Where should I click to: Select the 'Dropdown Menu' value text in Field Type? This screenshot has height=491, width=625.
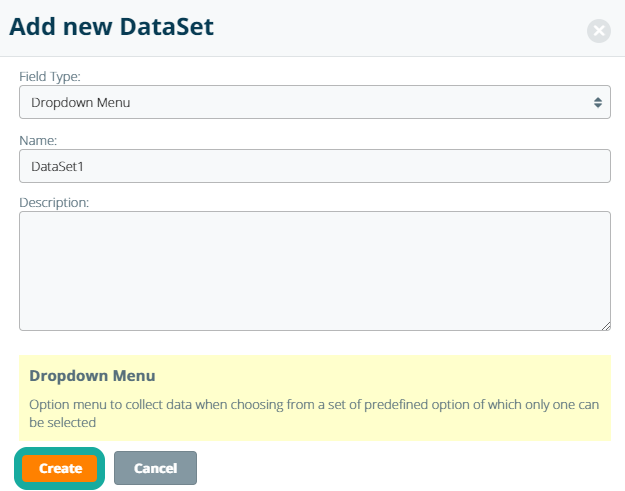tap(81, 102)
